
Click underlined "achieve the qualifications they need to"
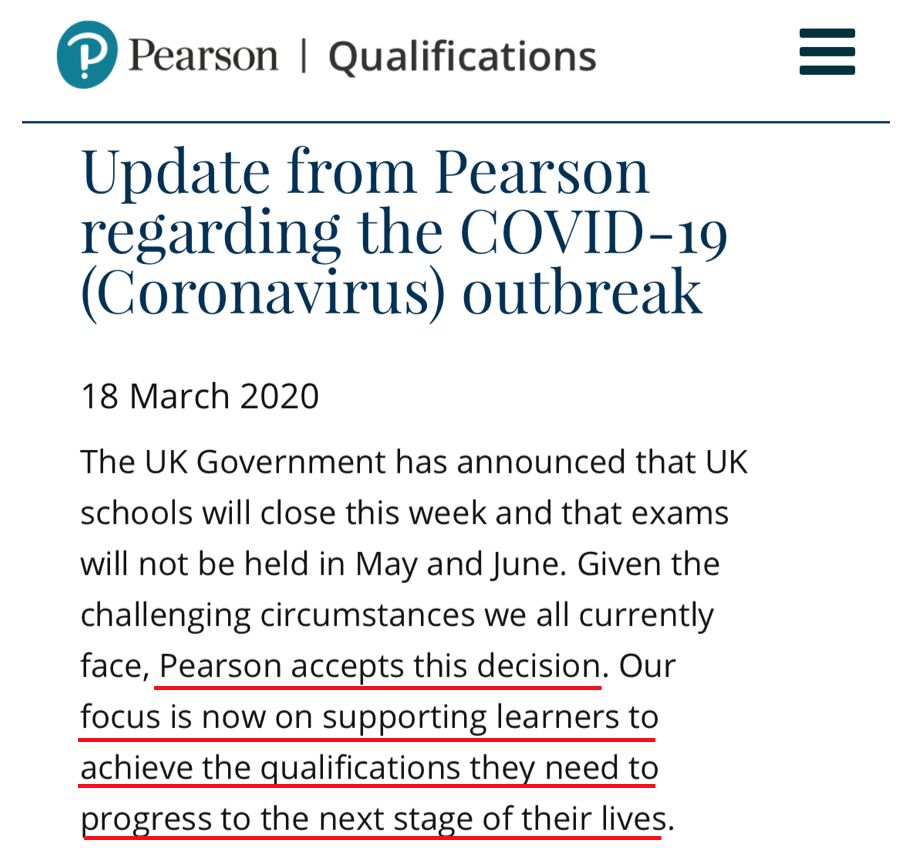coord(369,769)
